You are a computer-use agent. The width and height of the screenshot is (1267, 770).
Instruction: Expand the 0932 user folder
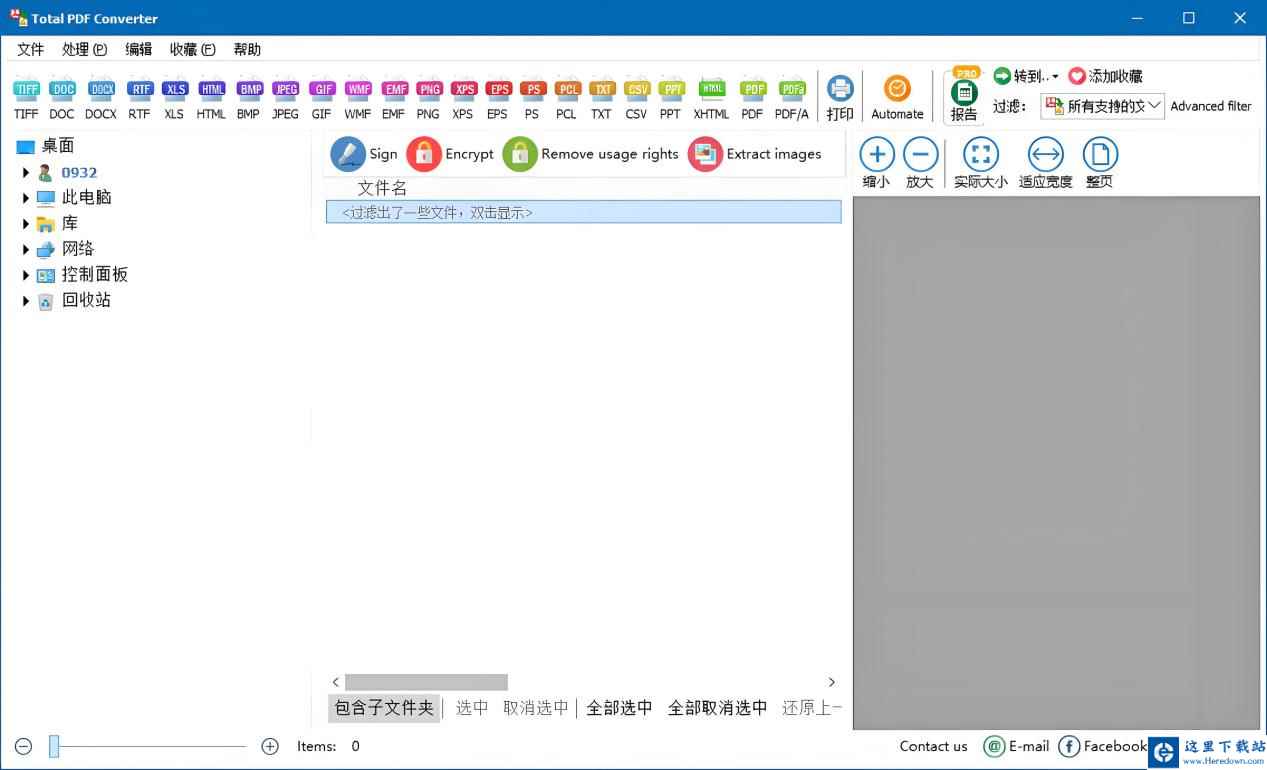tap(26, 173)
